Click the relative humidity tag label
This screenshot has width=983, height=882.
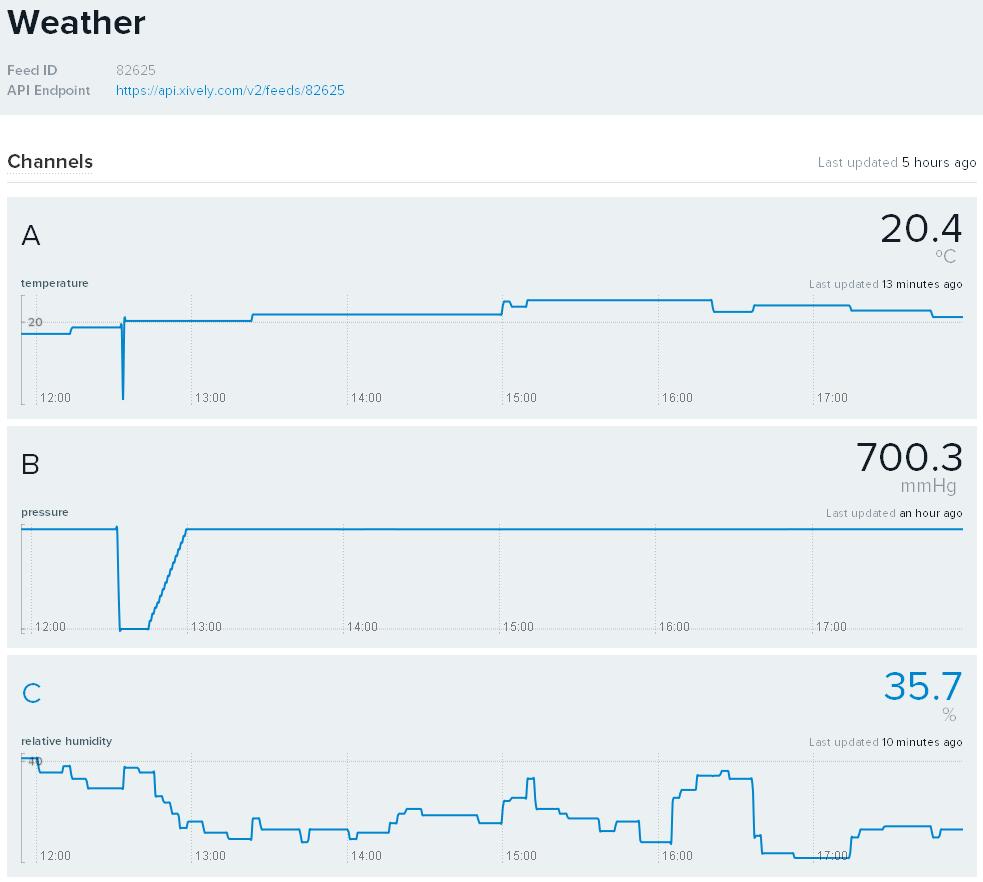click(66, 741)
